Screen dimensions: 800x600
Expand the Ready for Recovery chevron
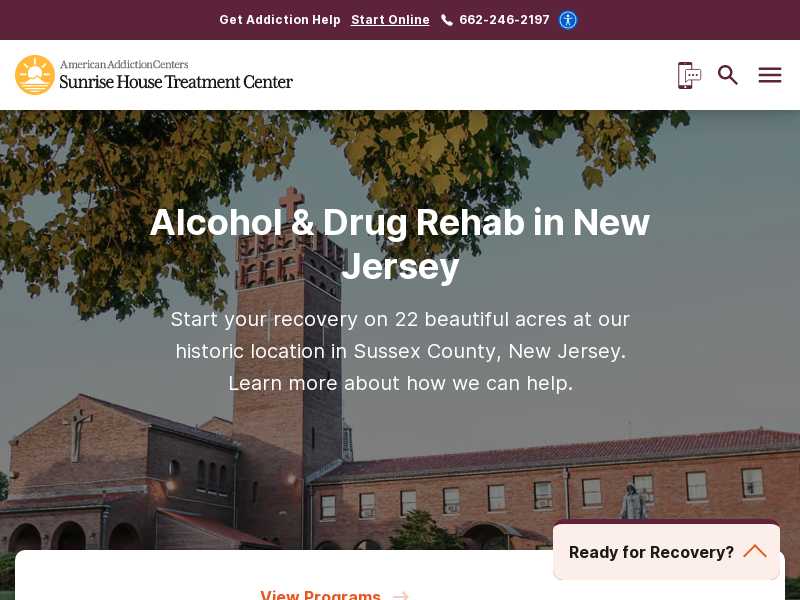755,552
